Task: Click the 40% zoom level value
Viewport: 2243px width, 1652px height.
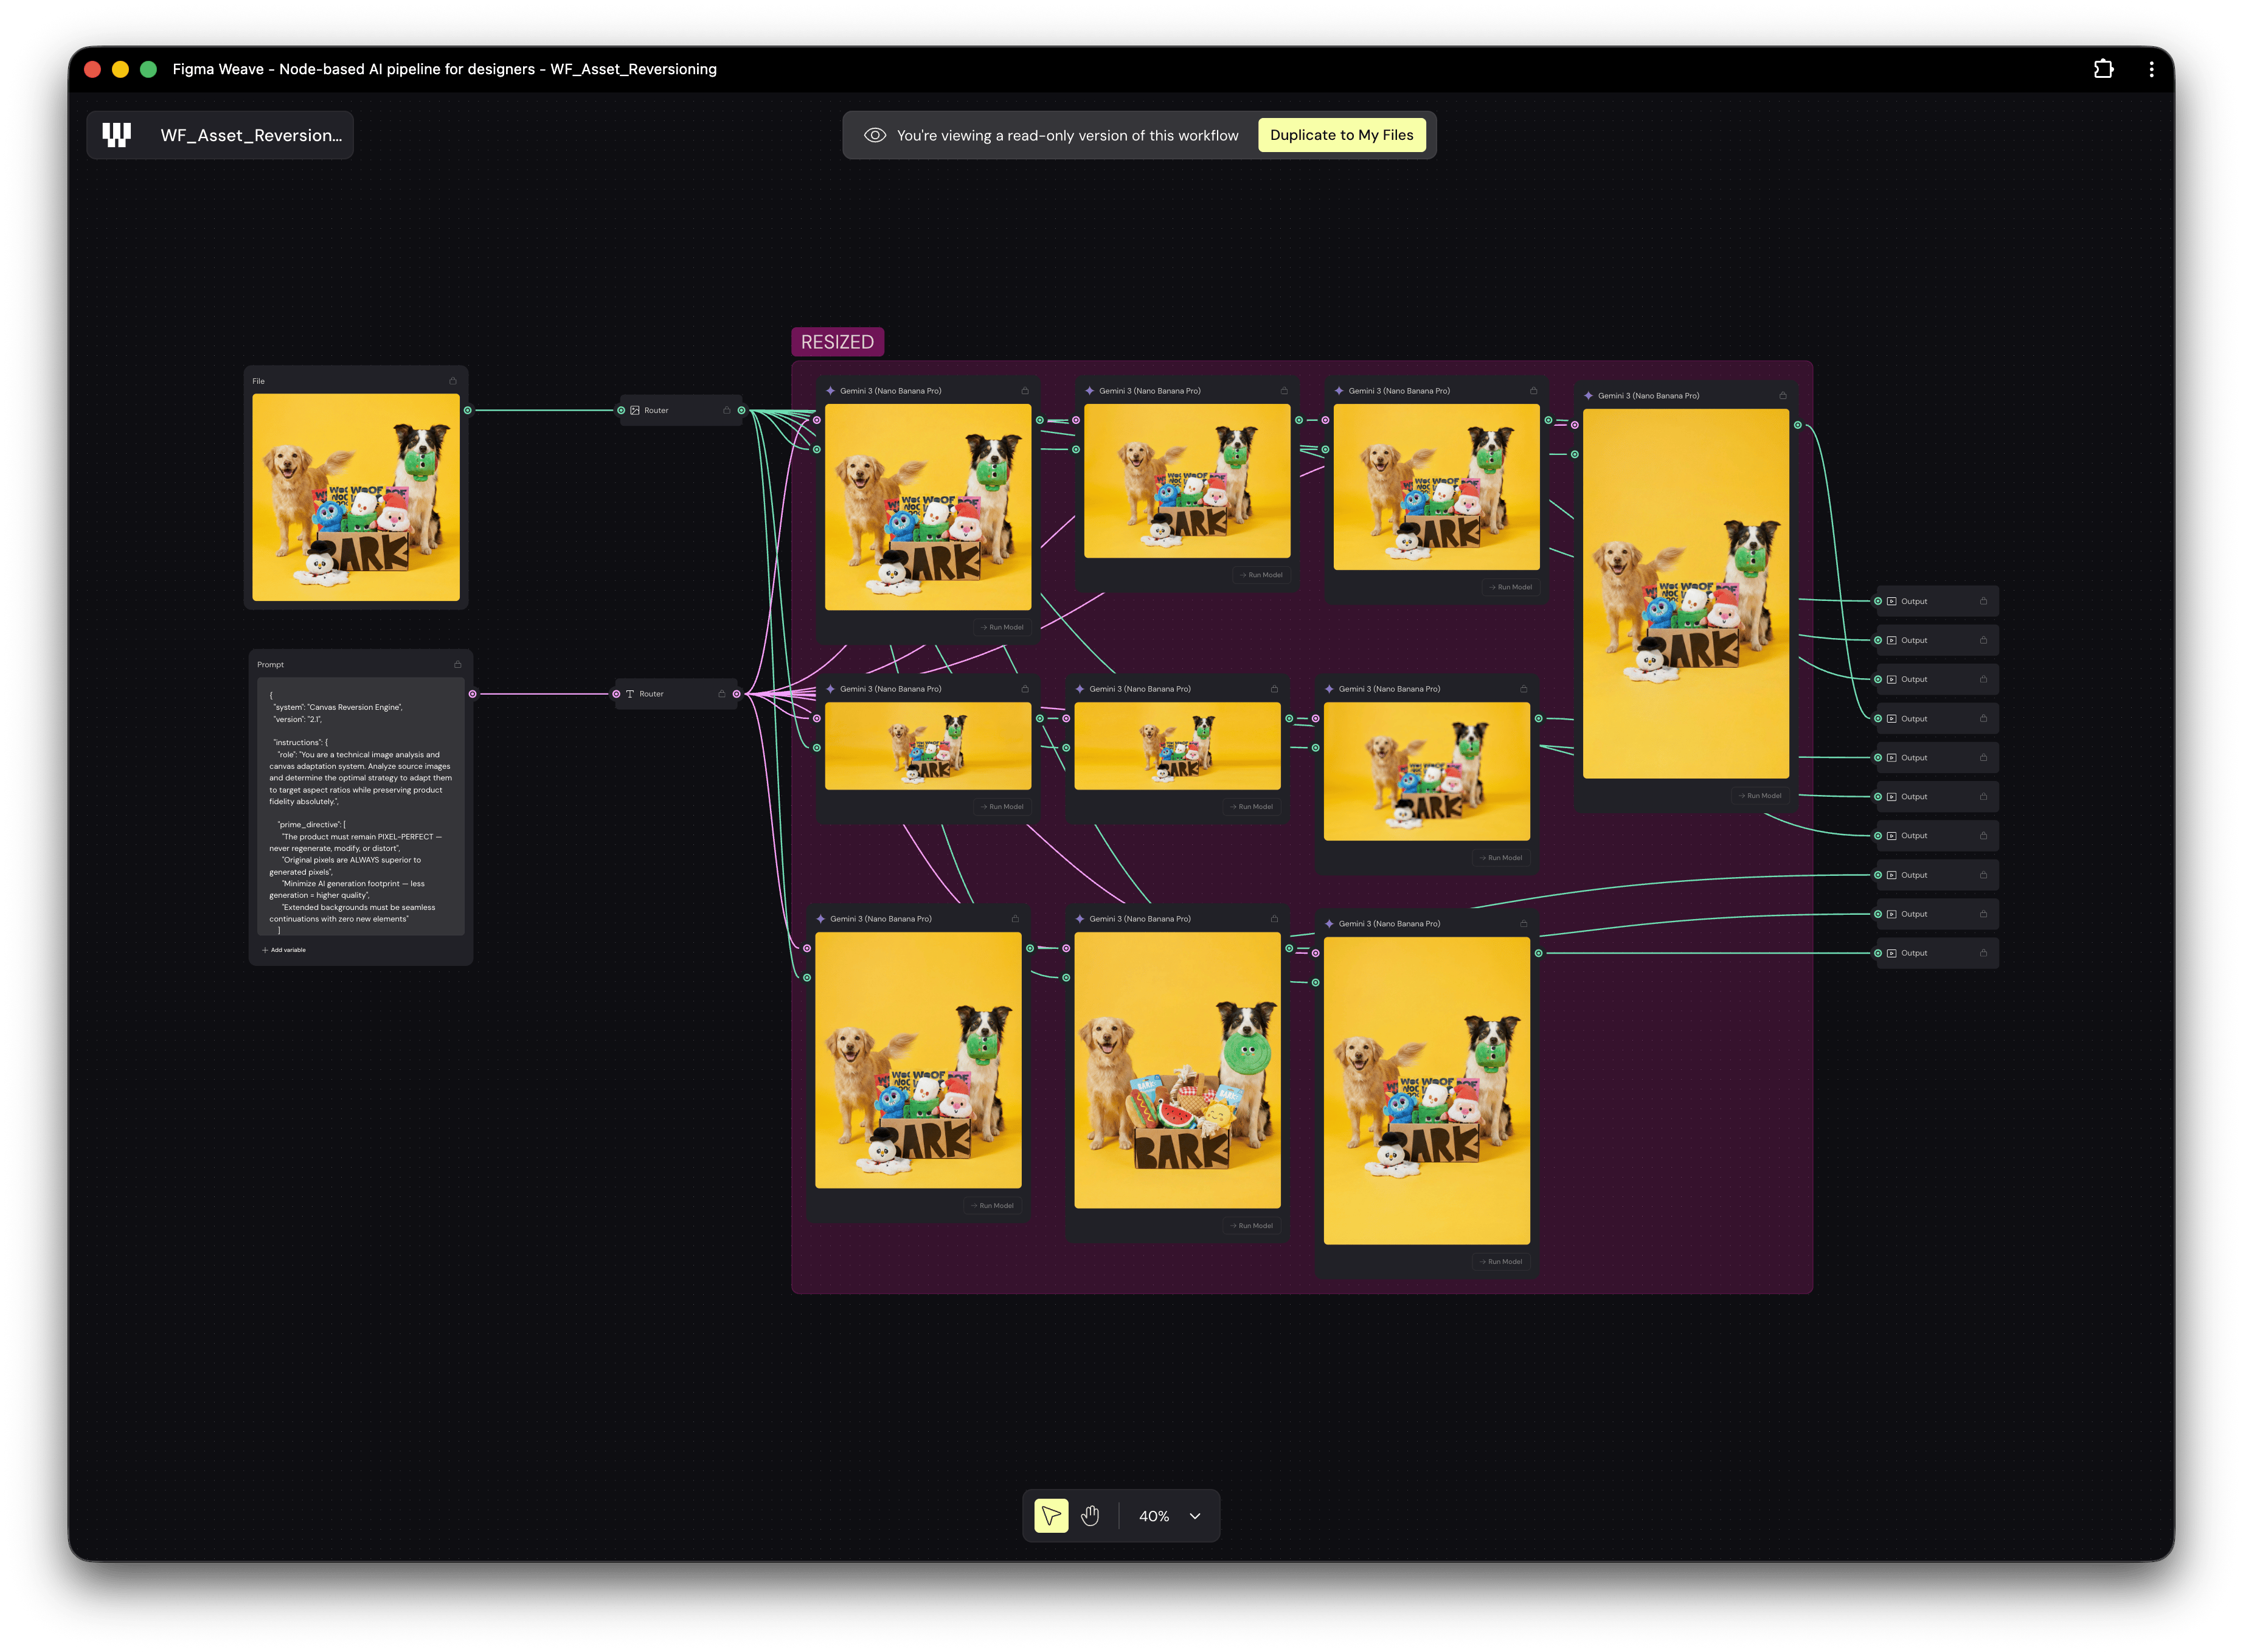Action: [x=1154, y=1516]
